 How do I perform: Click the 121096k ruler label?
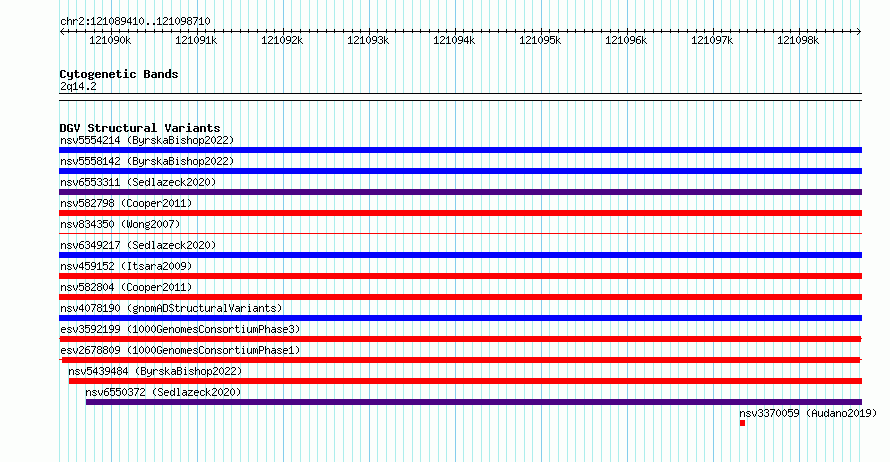click(x=626, y=40)
